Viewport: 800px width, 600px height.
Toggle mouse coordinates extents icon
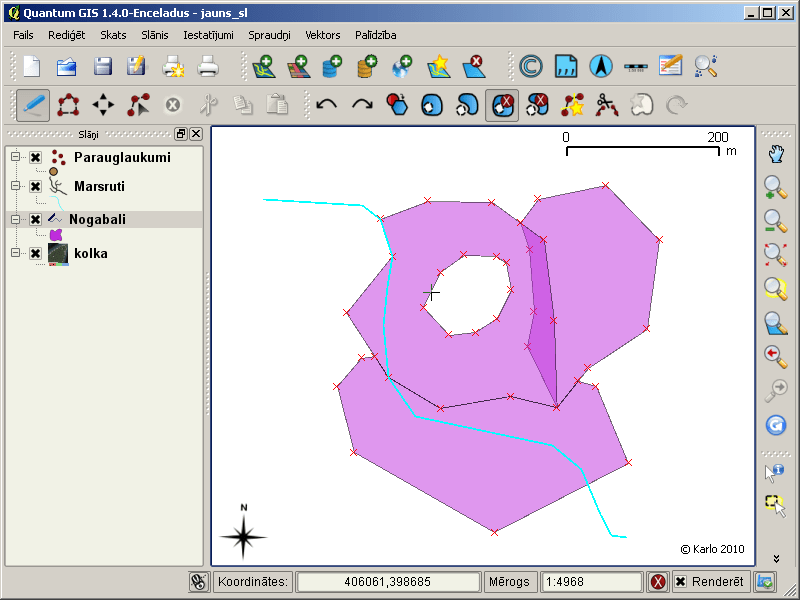pos(198,582)
